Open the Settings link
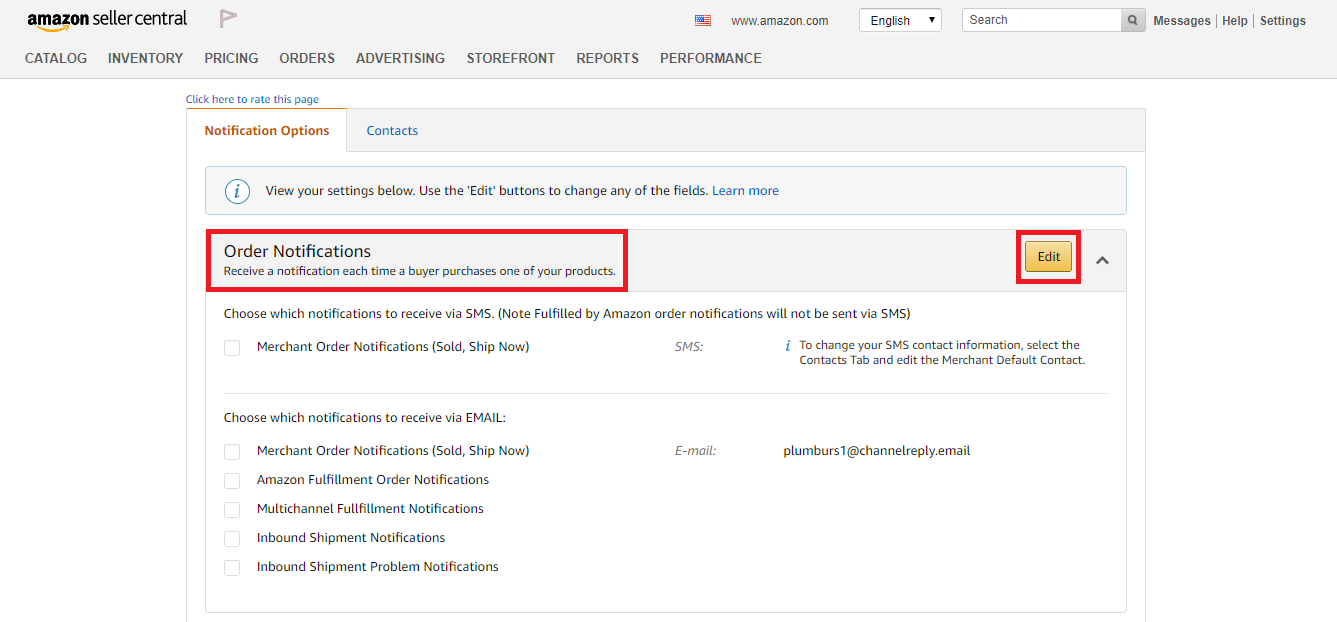 pyautogui.click(x=1283, y=21)
